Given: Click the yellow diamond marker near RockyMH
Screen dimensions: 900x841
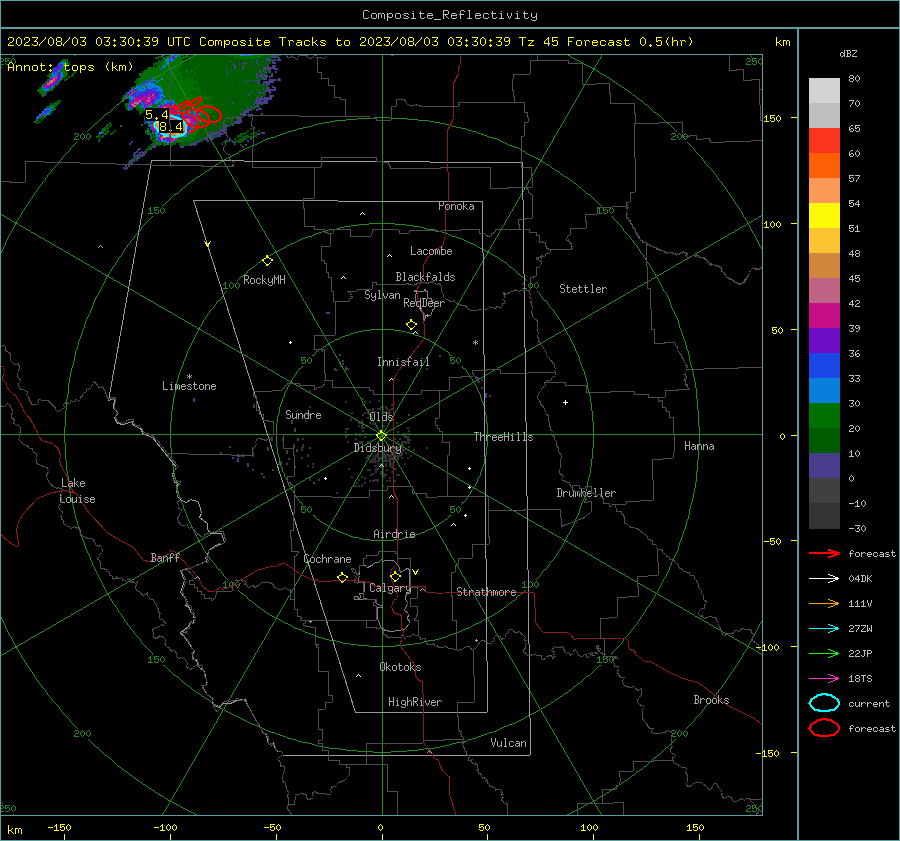Looking at the screenshot, I should coord(267,261).
